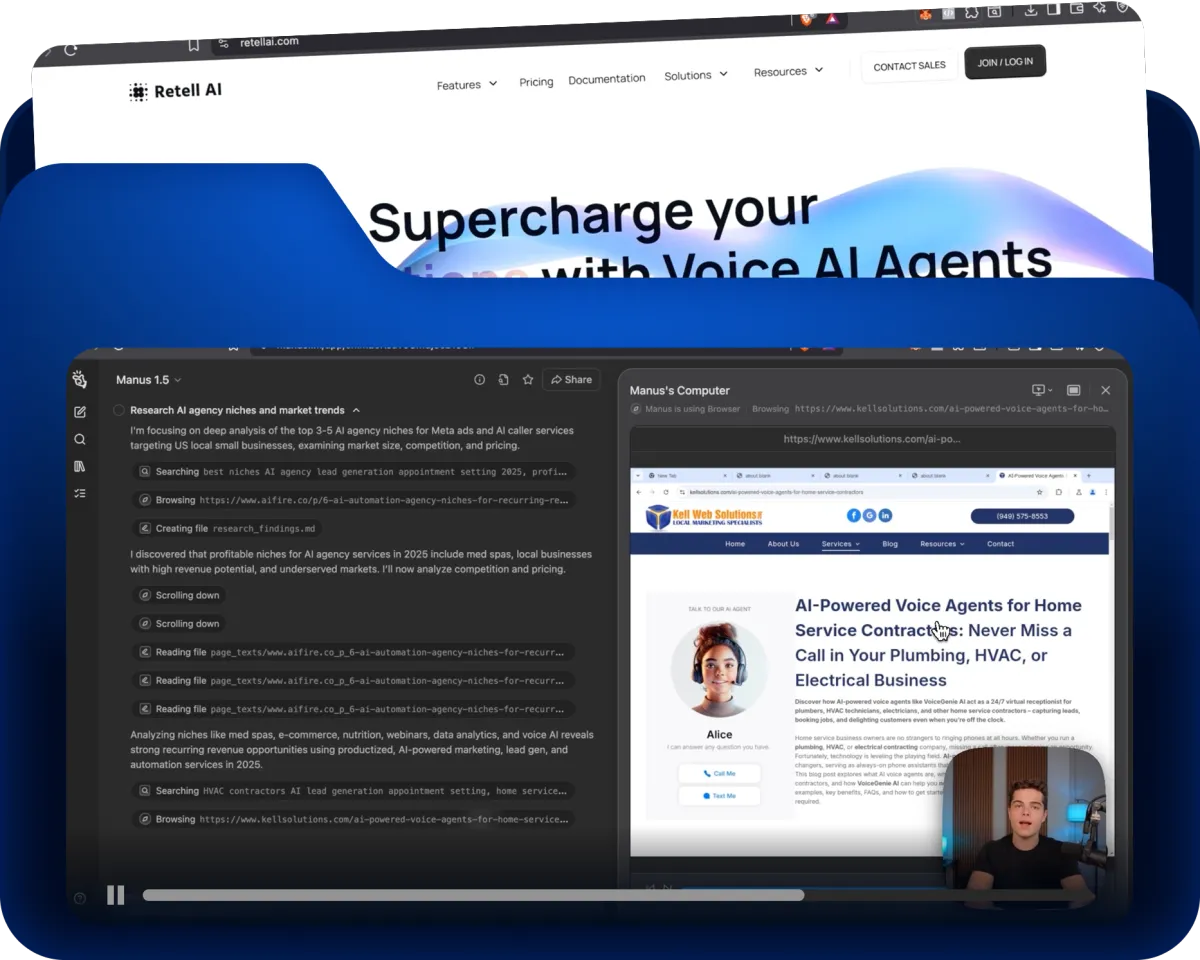Click the Retell AI logo
This screenshot has height=960, width=1200.
click(176, 91)
